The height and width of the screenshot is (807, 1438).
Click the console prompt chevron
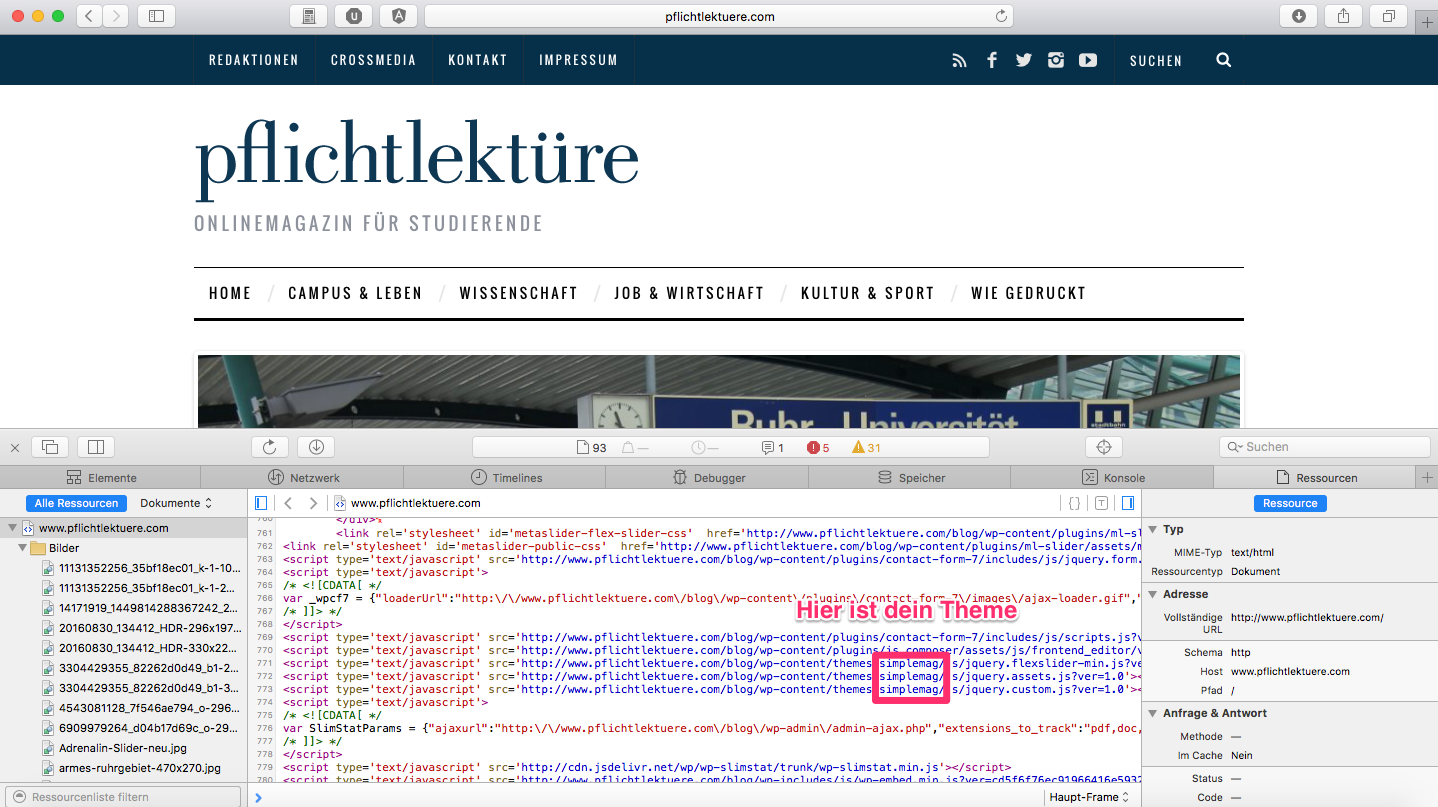[258, 797]
